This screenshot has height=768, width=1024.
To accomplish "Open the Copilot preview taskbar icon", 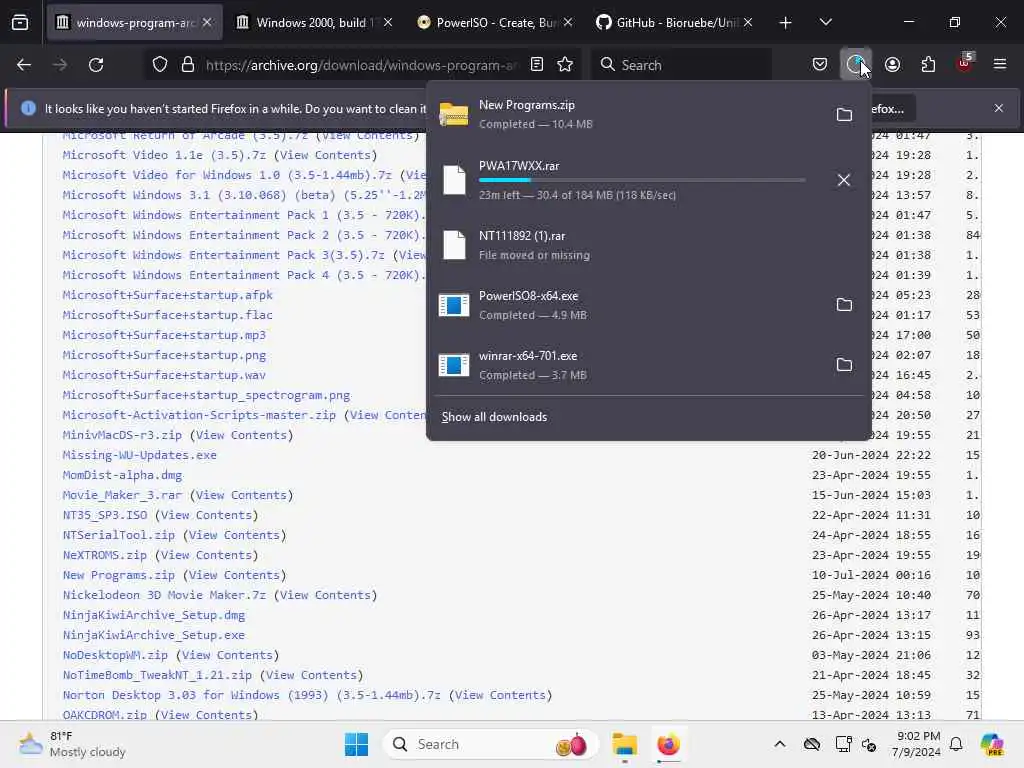I will [992, 744].
